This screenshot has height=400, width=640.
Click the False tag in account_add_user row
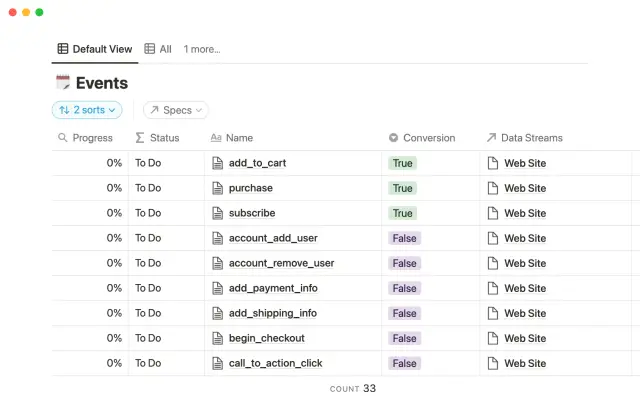(404, 238)
